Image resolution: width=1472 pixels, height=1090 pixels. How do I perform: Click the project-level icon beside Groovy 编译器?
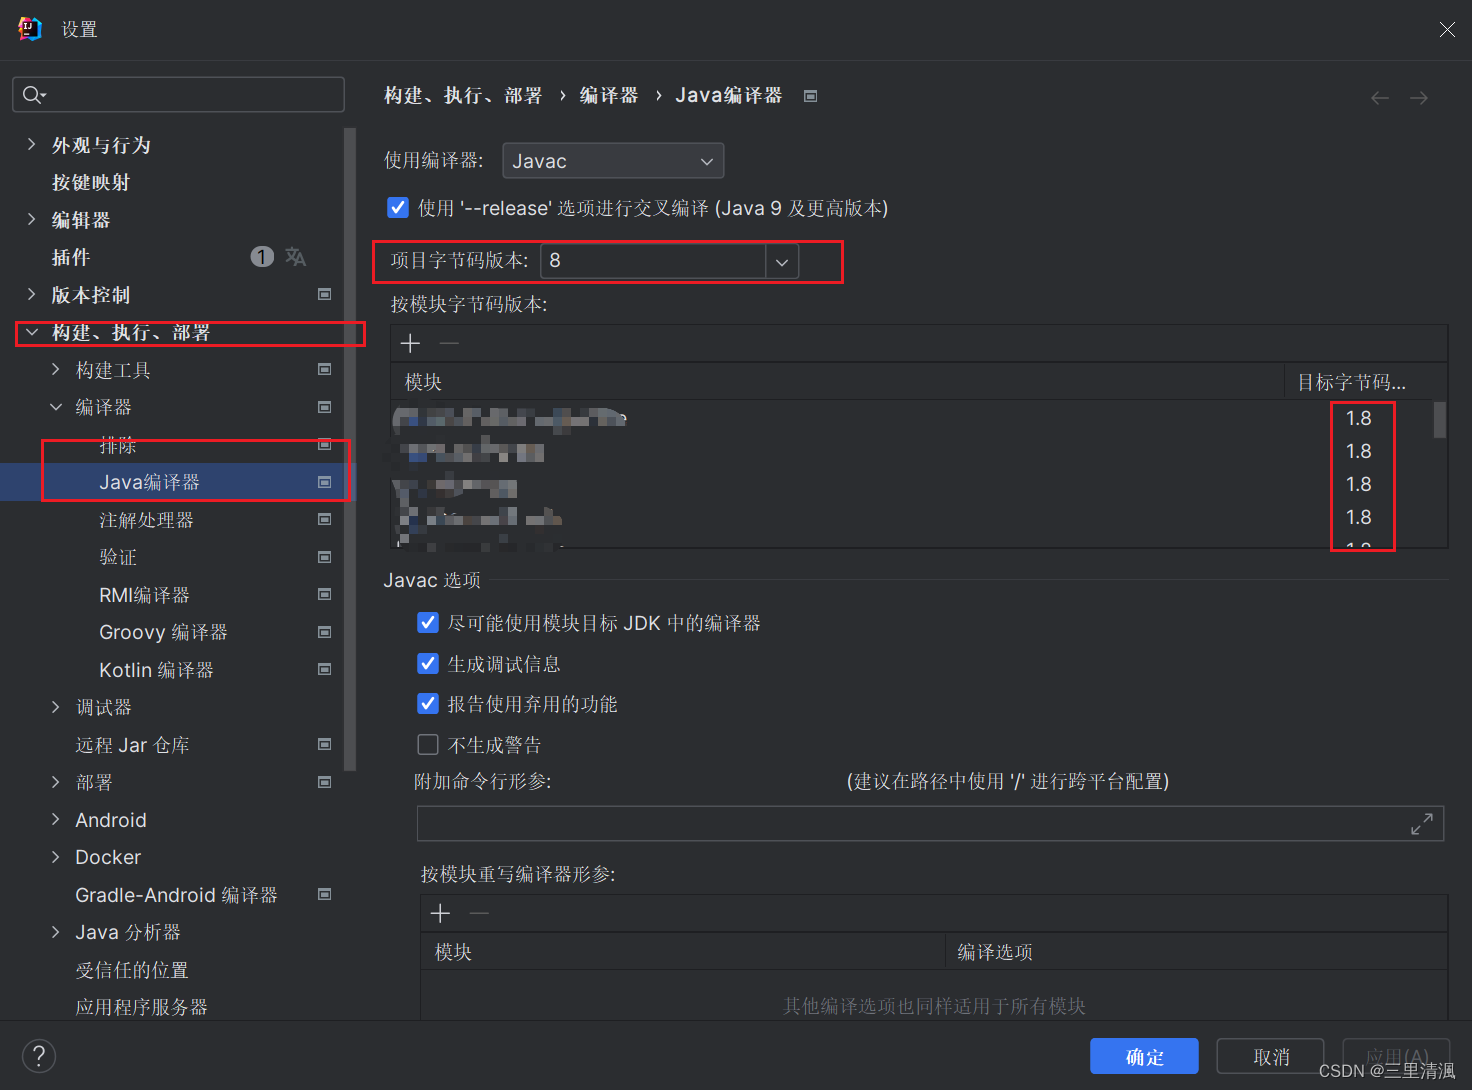point(324,632)
